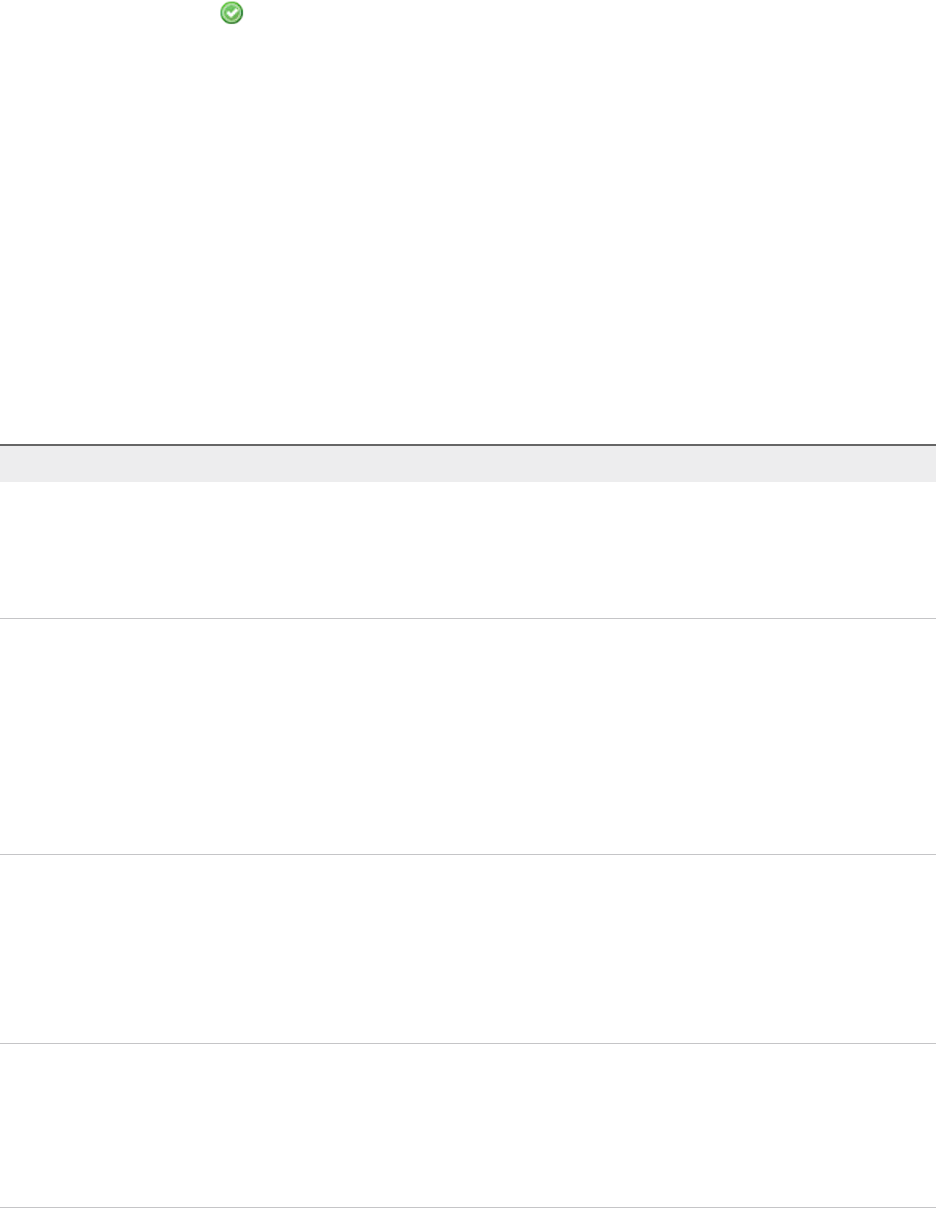The height and width of the screenshot is (1208, 936).
Task: Click the left side of the first blank row
Action: pyautogui.click(x=60, y=550)
